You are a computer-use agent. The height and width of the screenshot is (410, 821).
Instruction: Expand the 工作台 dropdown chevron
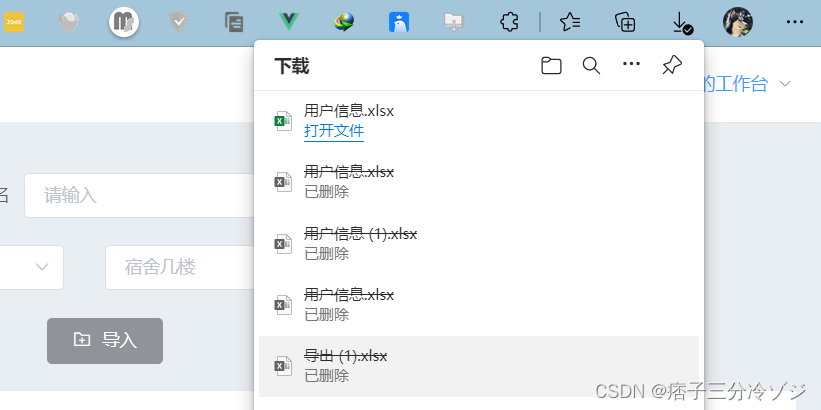click(x=784, y=84)
